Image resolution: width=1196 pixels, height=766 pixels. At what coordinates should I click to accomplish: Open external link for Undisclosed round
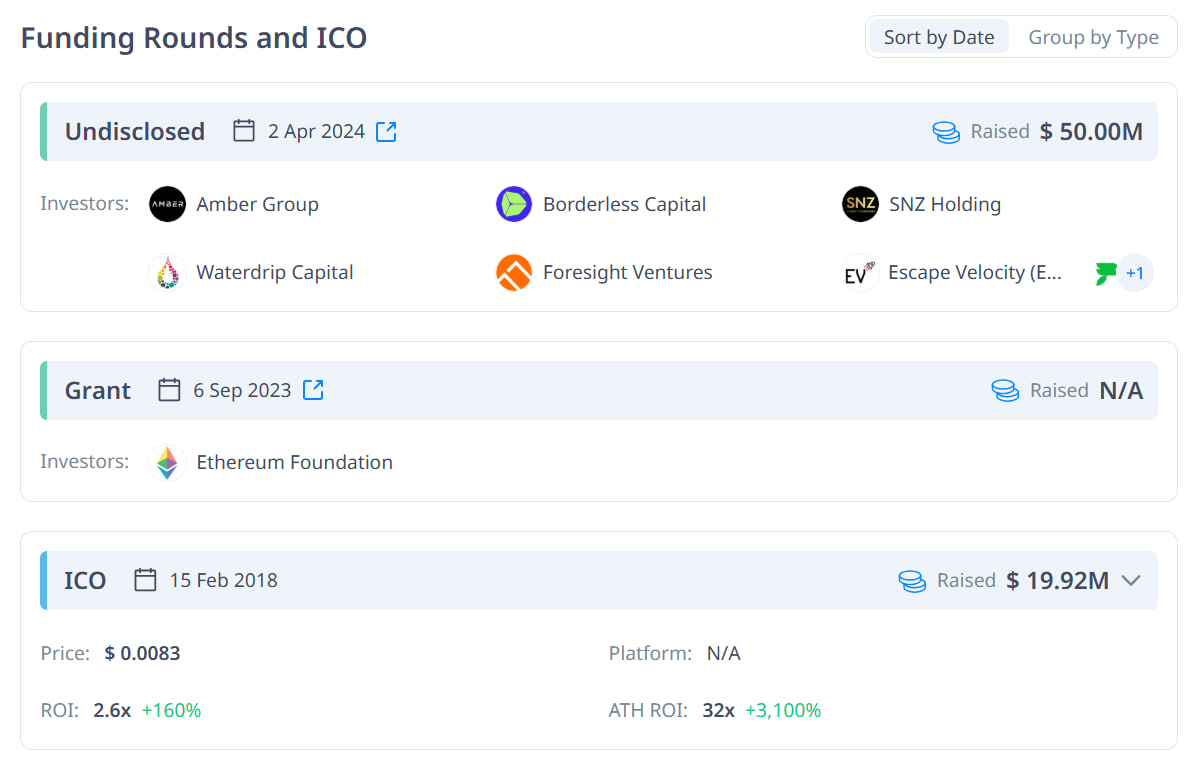(386, 131)
